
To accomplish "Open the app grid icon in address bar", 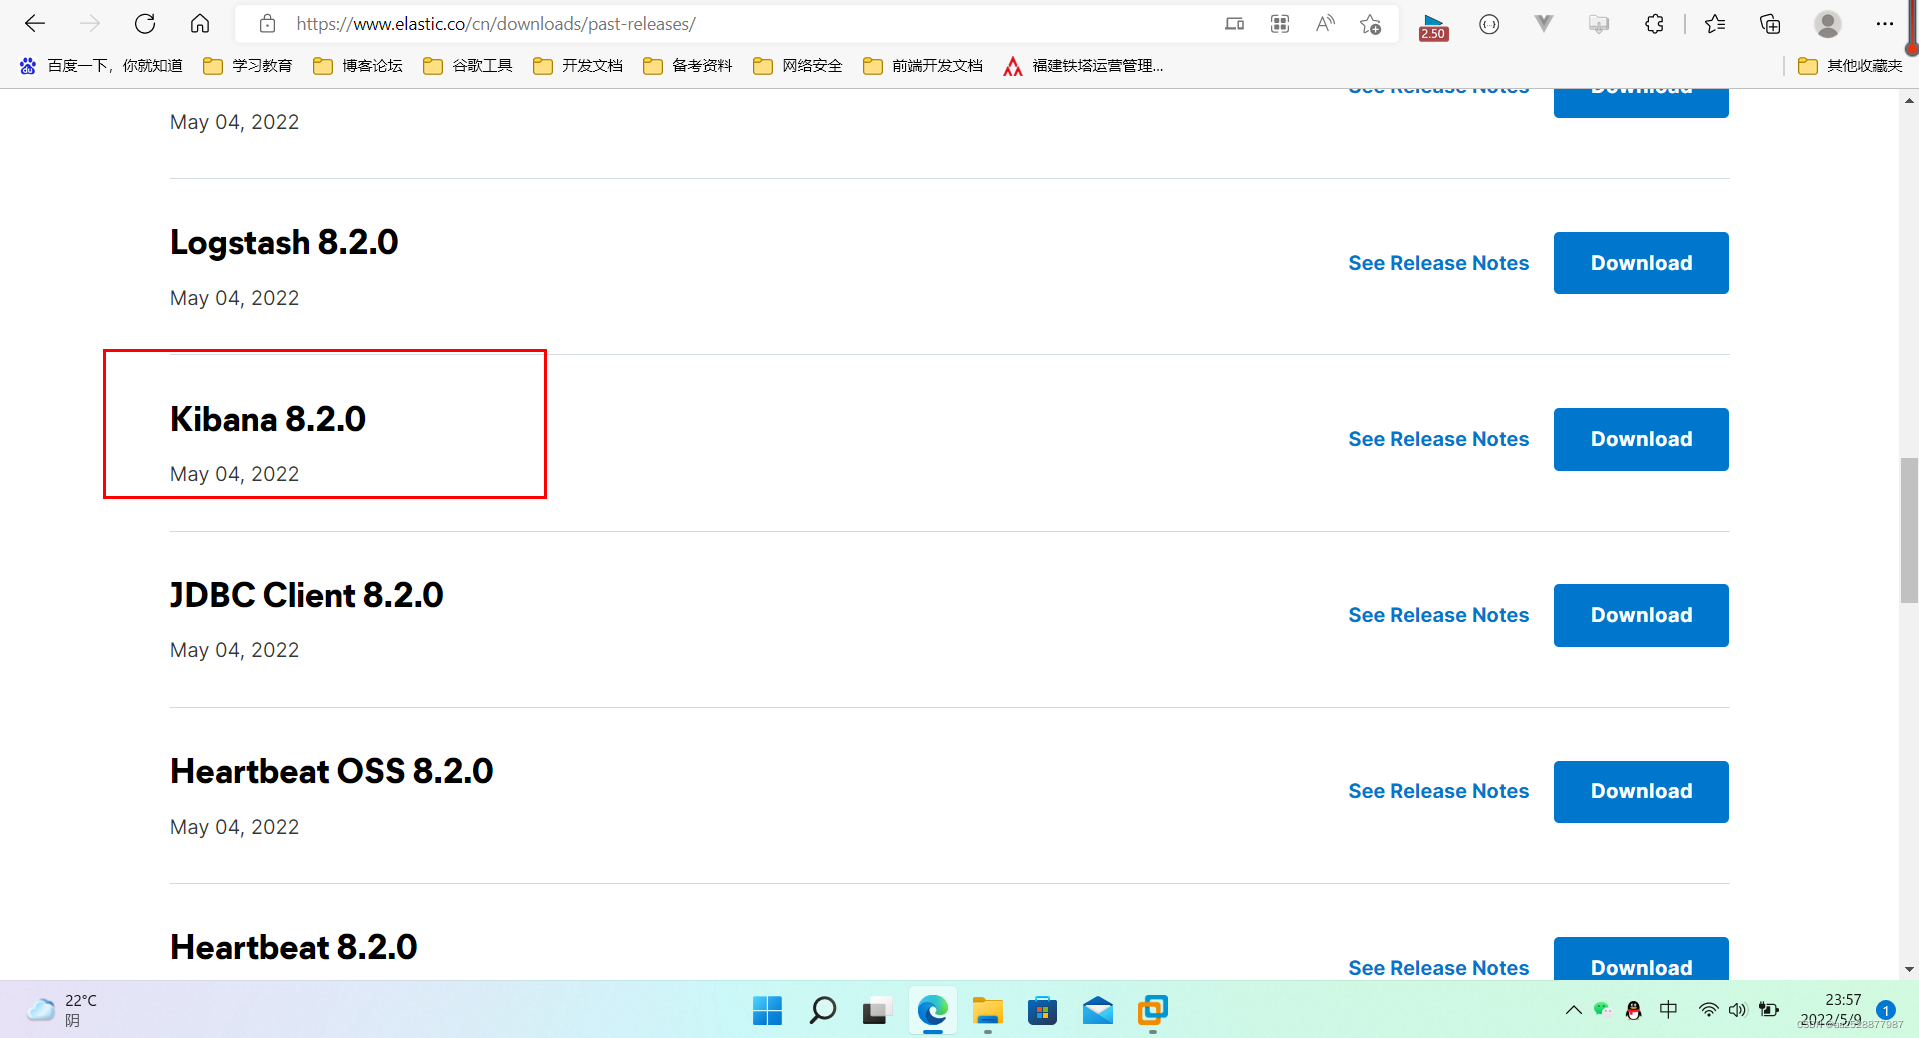I will coord(1280,24).
